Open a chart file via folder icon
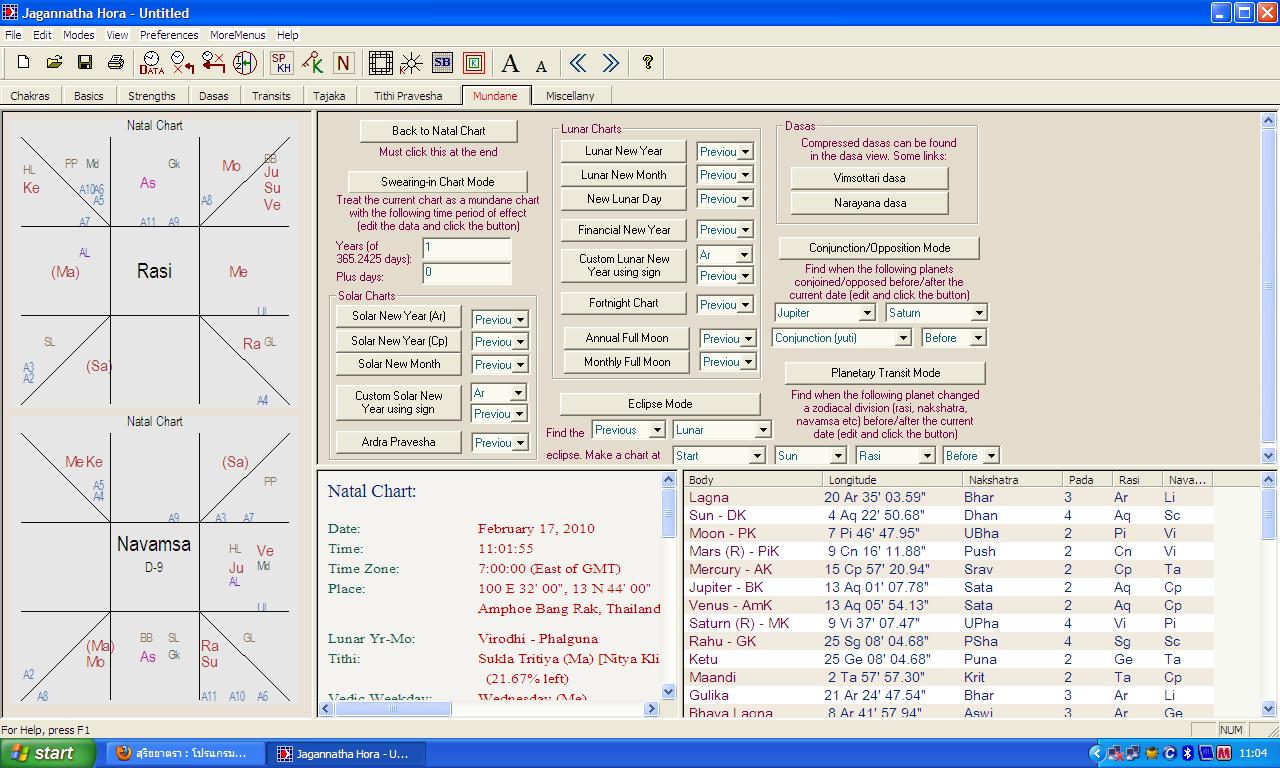Screen dimensions: 1280x768 pyautogui.click(x=54, y=63)
